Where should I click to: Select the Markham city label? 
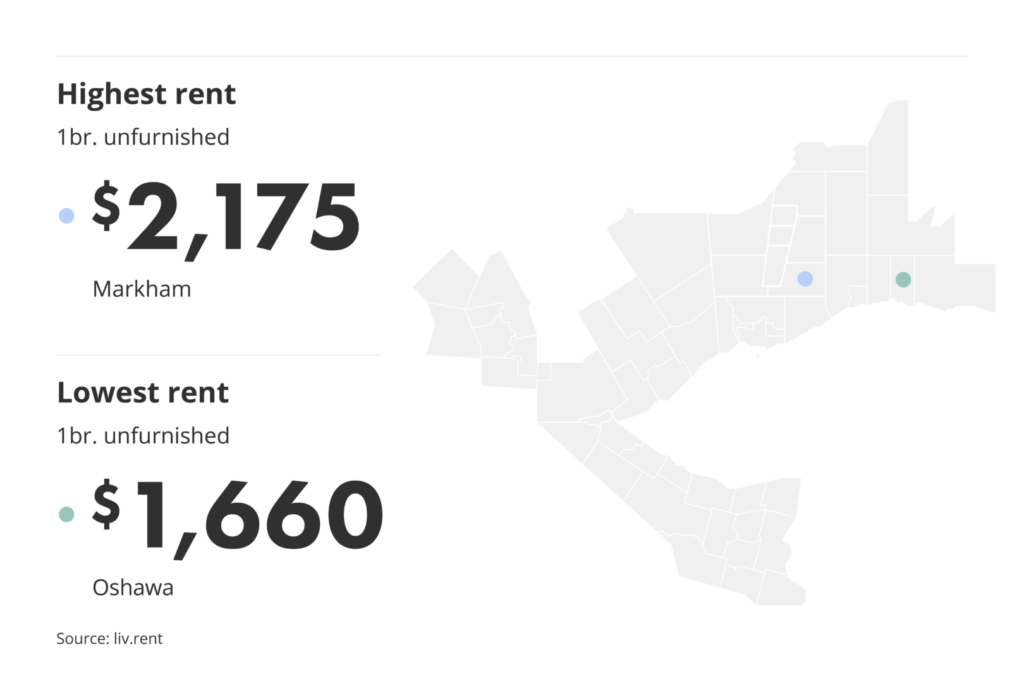click(x=141, y=289)
